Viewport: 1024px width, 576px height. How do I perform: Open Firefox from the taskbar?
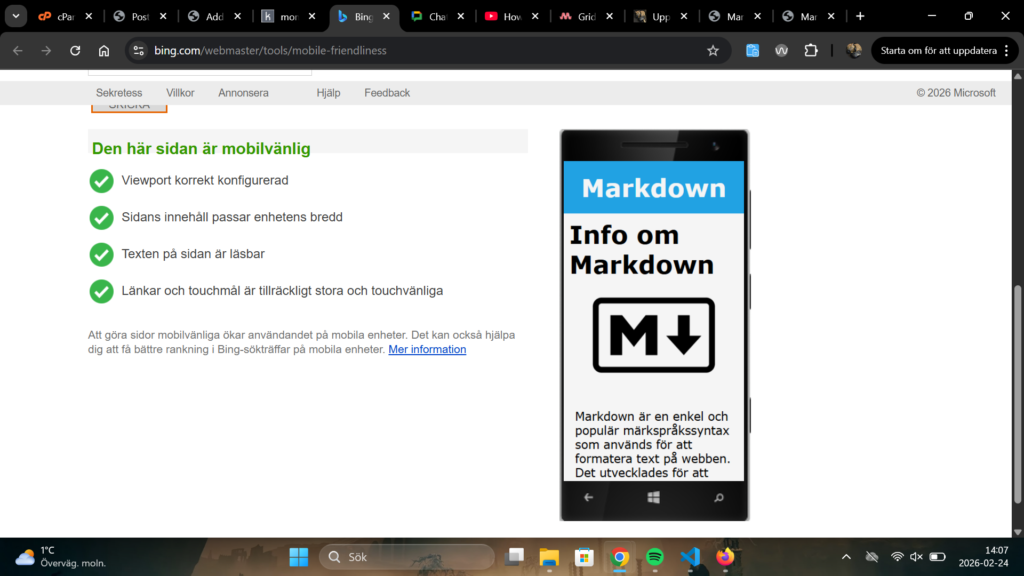click(x=725, y=557)
